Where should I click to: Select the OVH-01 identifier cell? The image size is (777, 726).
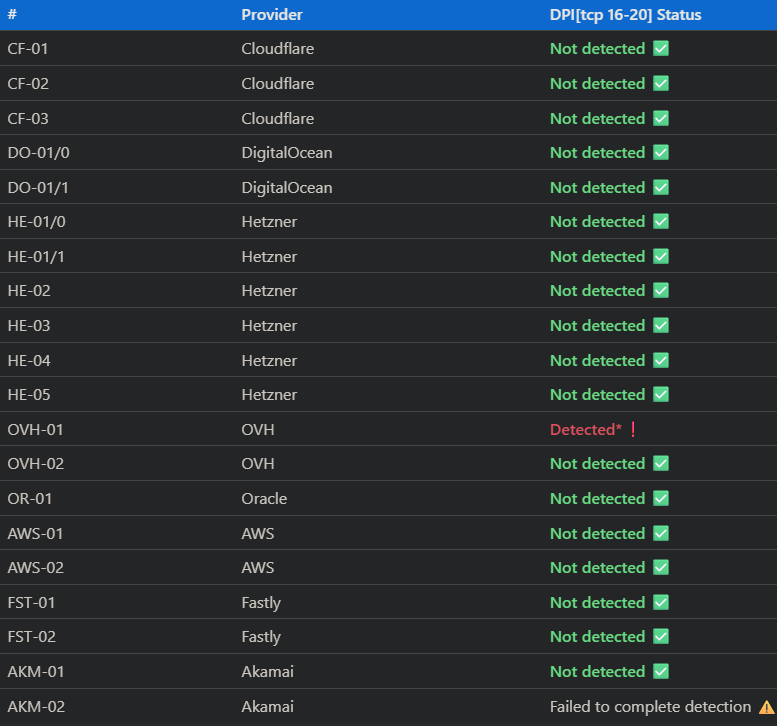point(36,430)
